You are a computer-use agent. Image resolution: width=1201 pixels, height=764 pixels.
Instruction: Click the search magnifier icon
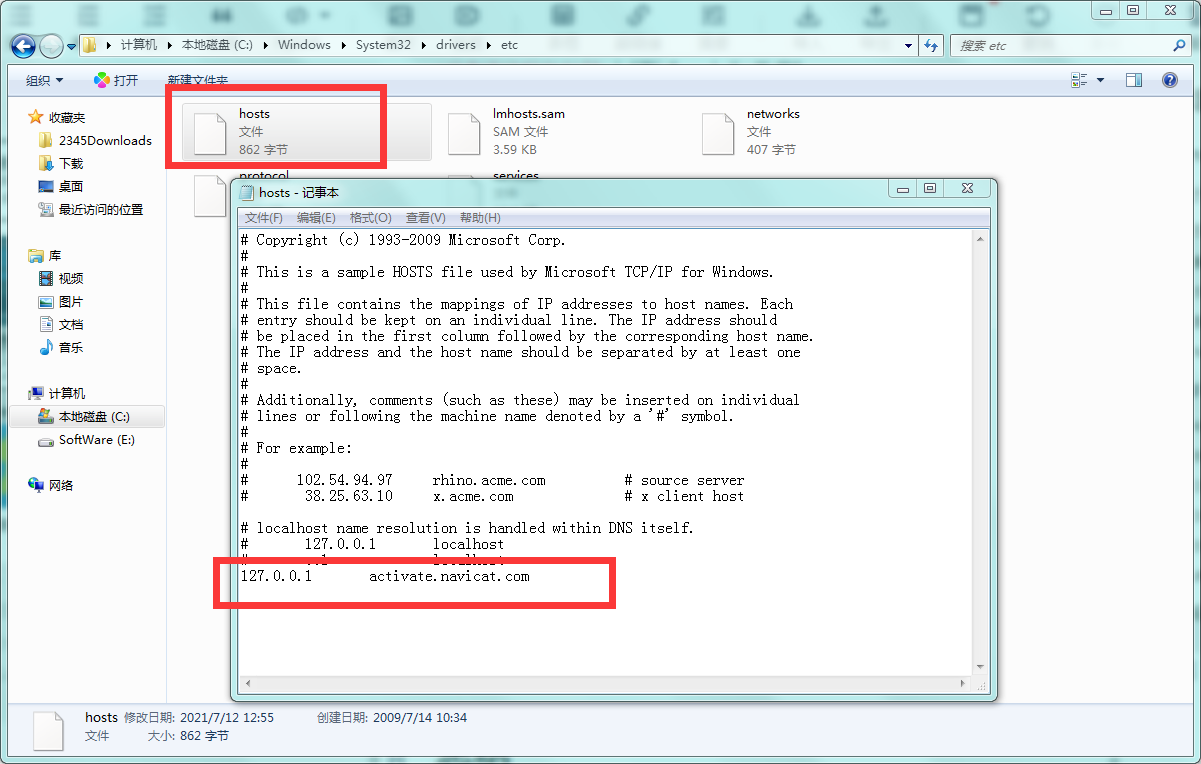[x=1179, y=45]
